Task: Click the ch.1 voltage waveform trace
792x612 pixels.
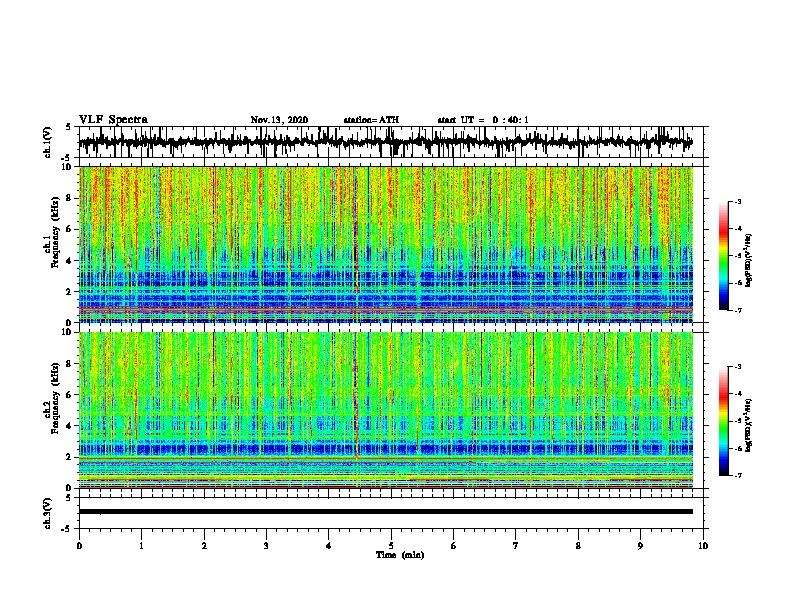Action: click(x=385, y=142)
